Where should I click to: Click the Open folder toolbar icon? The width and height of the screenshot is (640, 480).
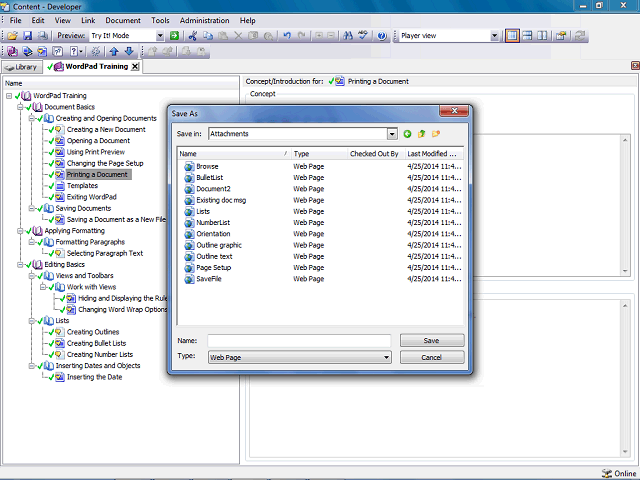[x=12, y=36]
